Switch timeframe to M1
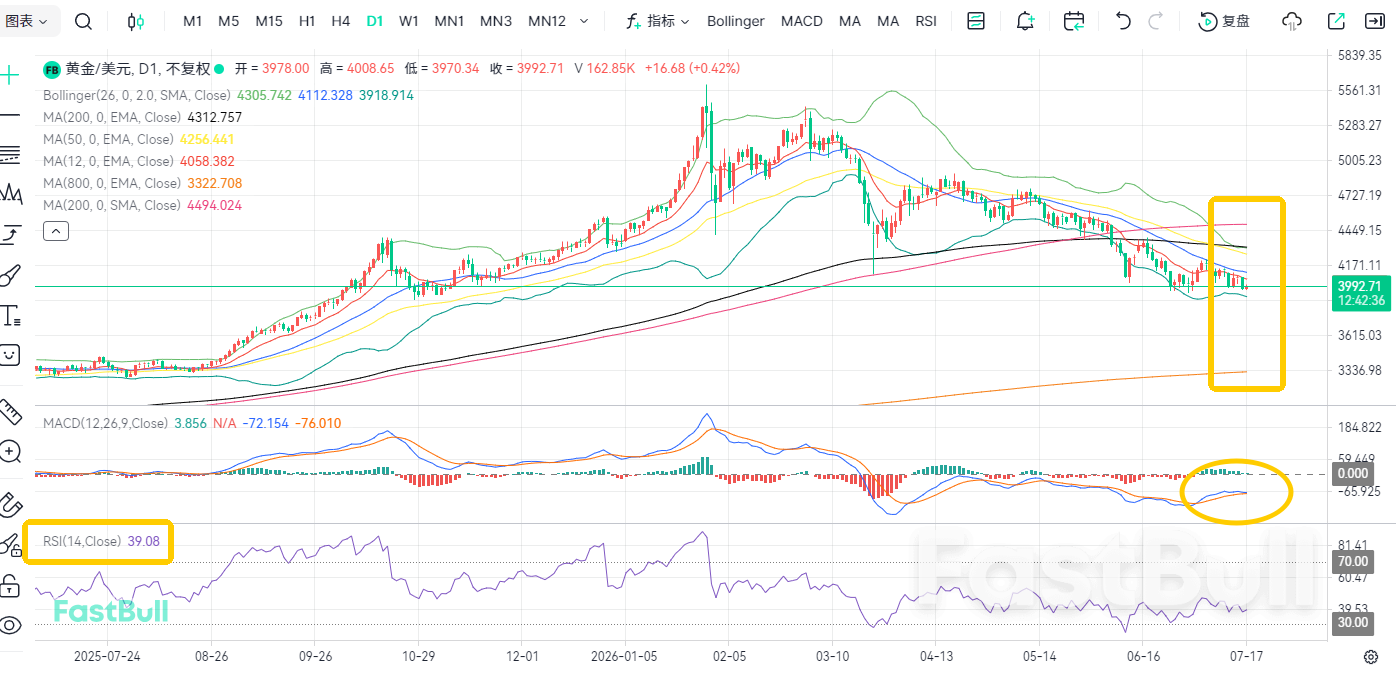This screenshot has width=1396, height=673. point(193,21)
